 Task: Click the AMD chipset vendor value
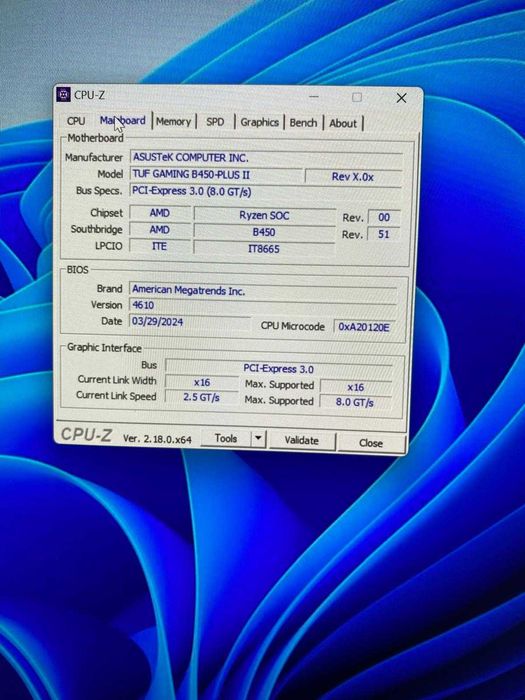pyautogui.click(x=160, y=213)
